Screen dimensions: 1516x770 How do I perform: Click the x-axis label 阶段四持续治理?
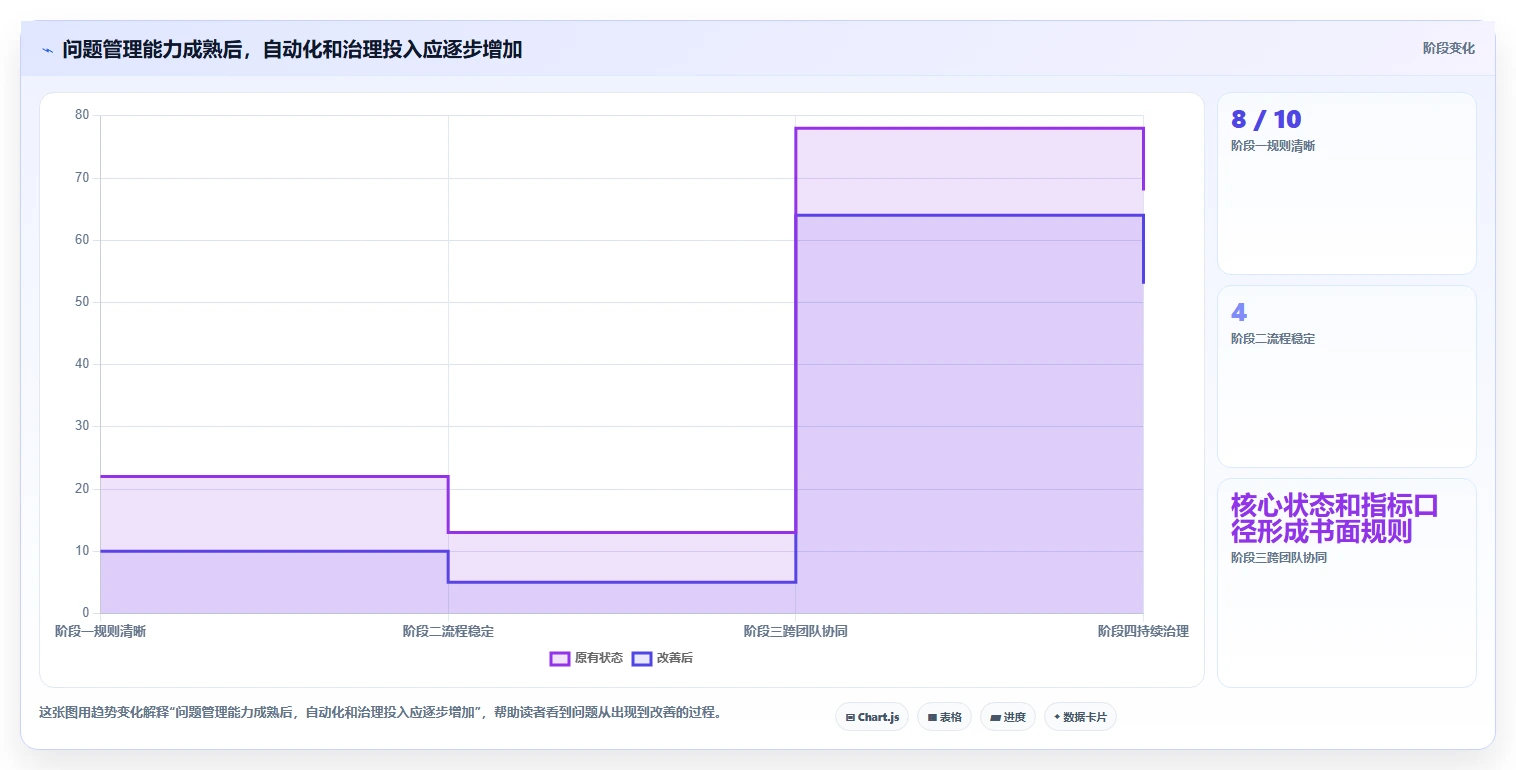coord(1143,631)
